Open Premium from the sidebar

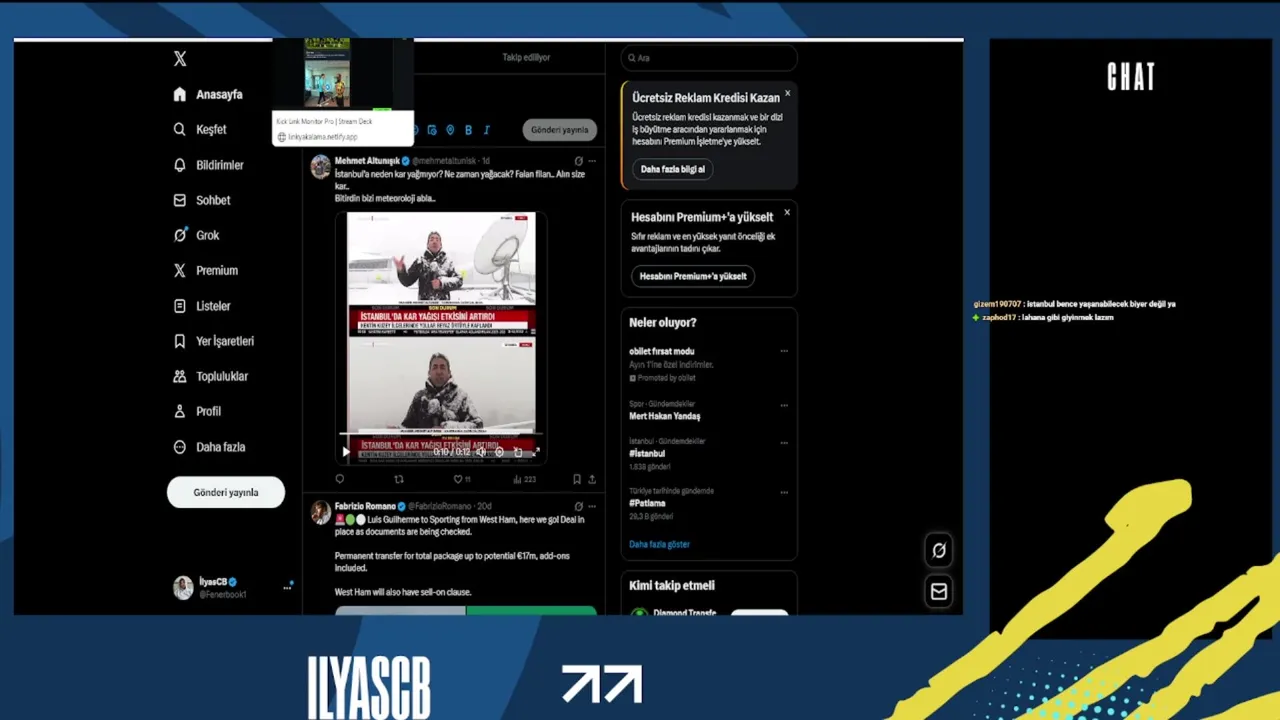click(x=205, y=270)
